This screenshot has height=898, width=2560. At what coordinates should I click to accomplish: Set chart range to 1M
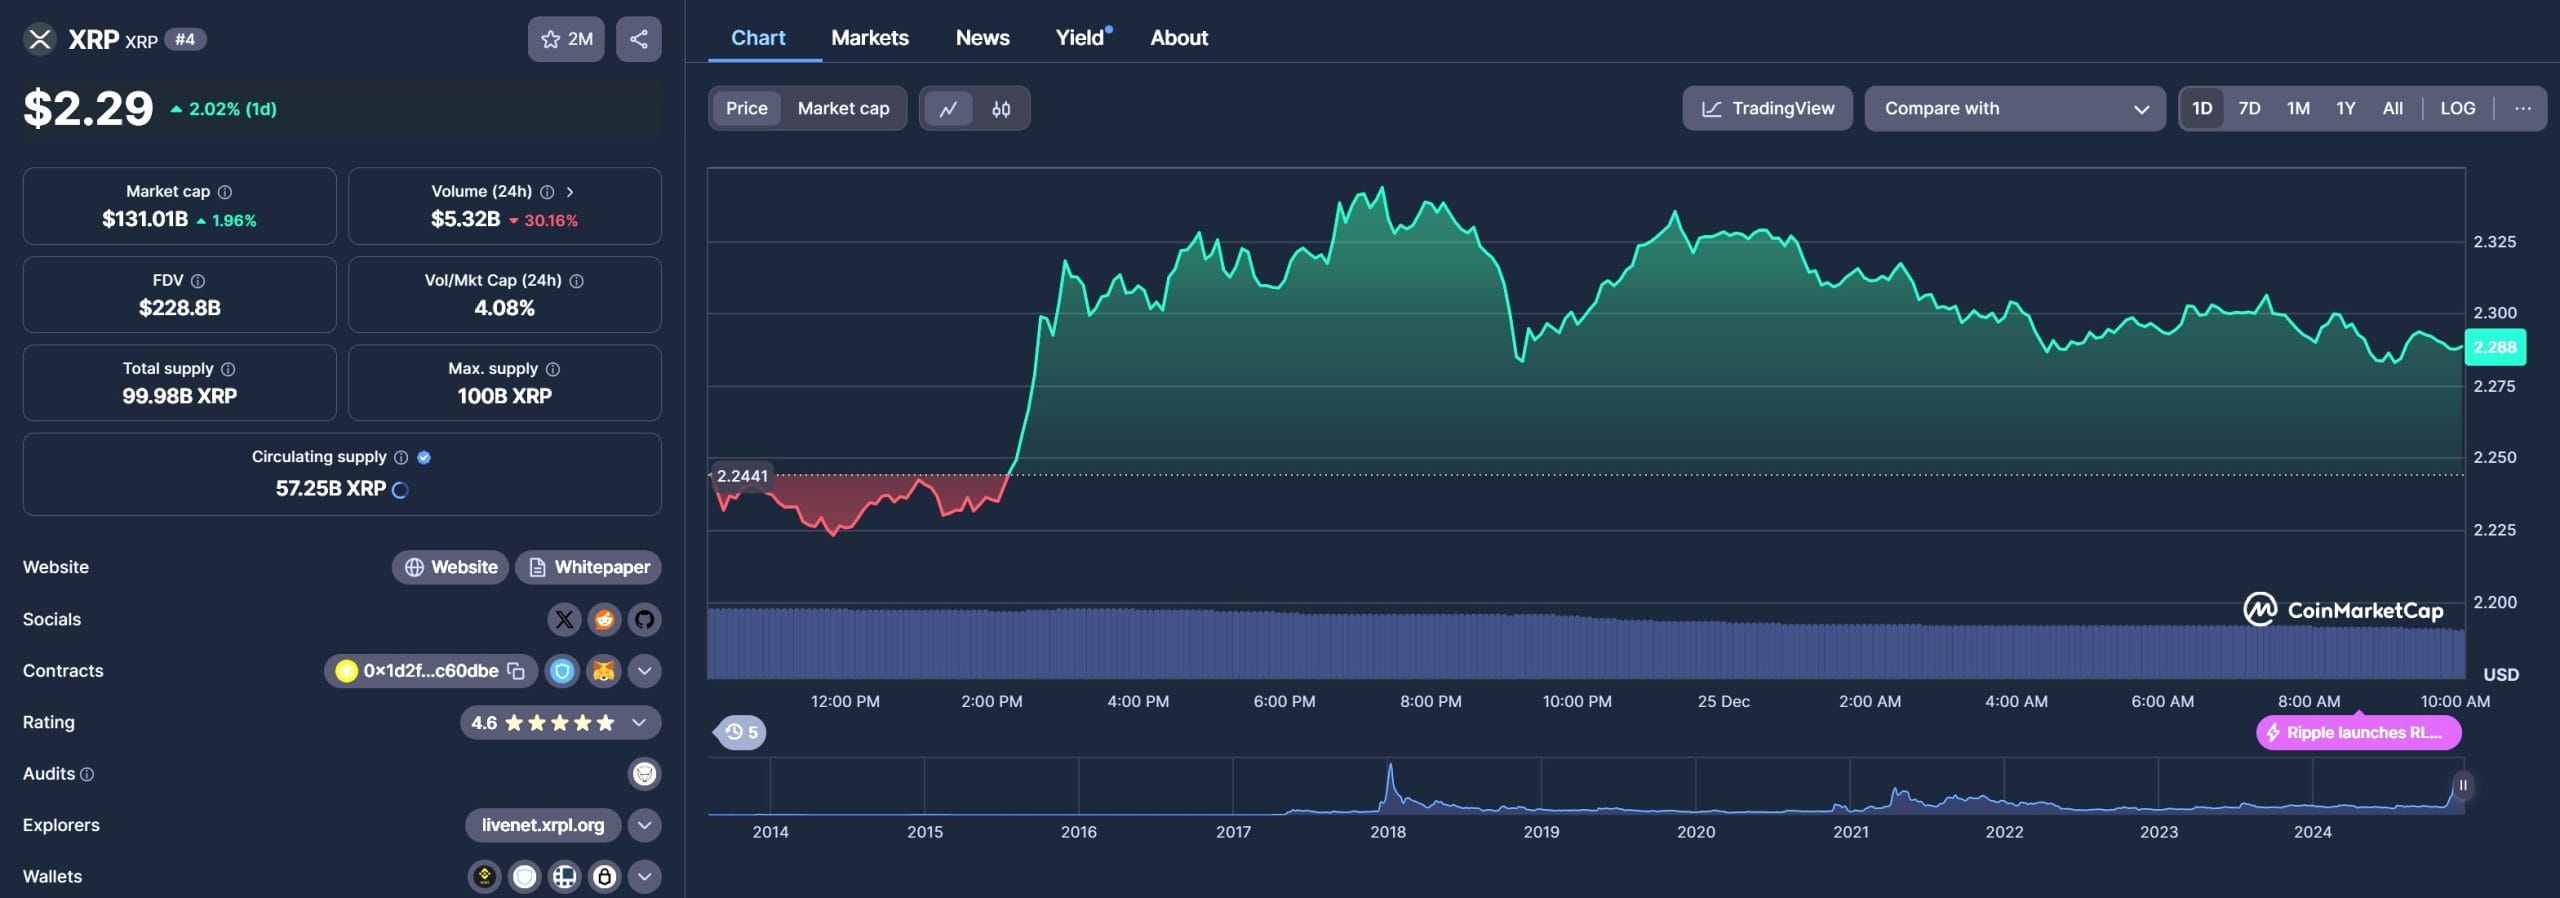point(2298,109)
